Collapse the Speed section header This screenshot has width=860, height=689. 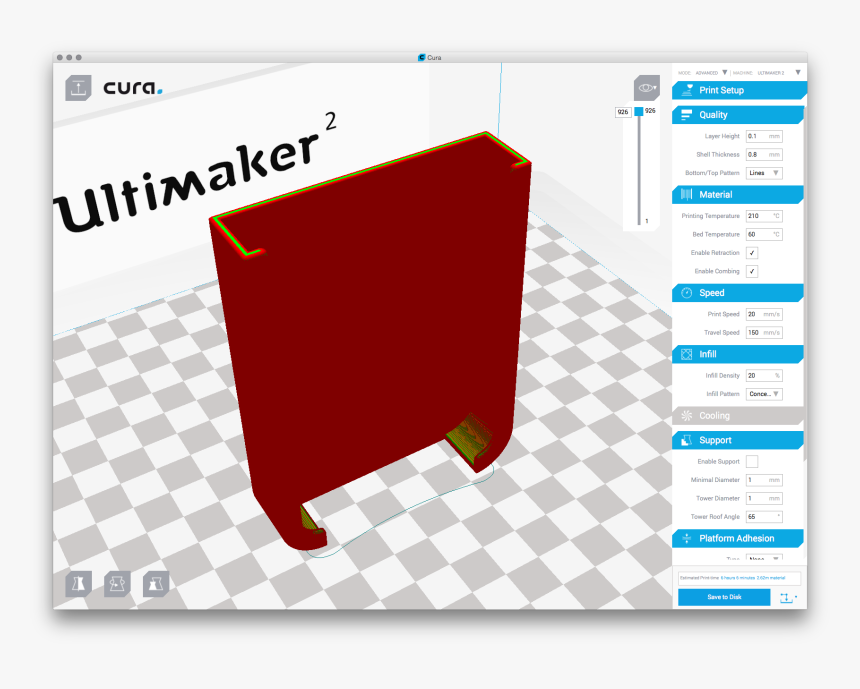(x=738, y=293)
